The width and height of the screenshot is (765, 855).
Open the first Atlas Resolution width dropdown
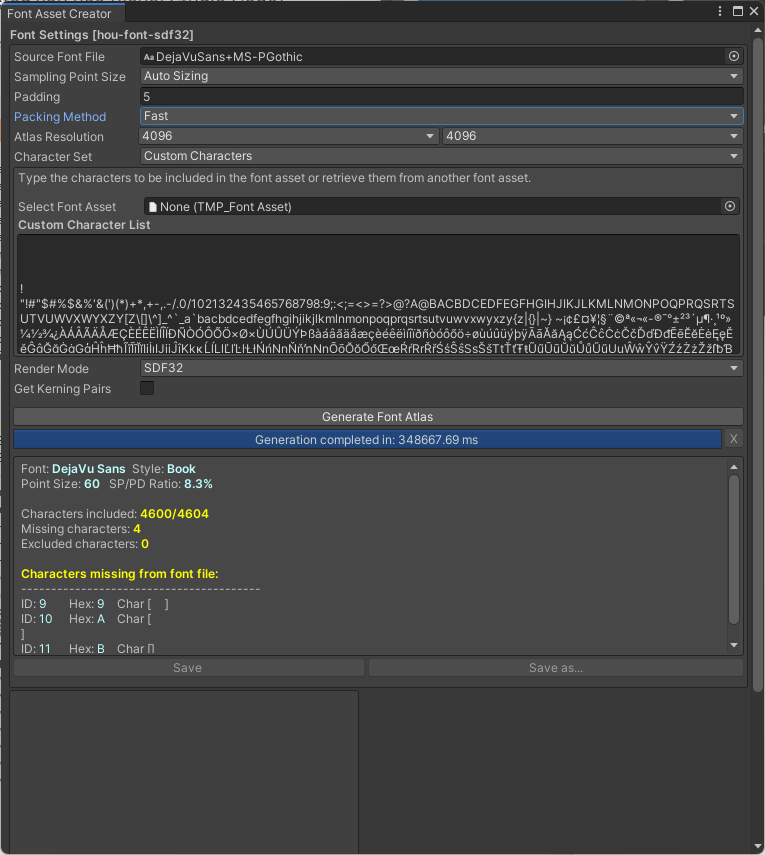tap(290, 136)
